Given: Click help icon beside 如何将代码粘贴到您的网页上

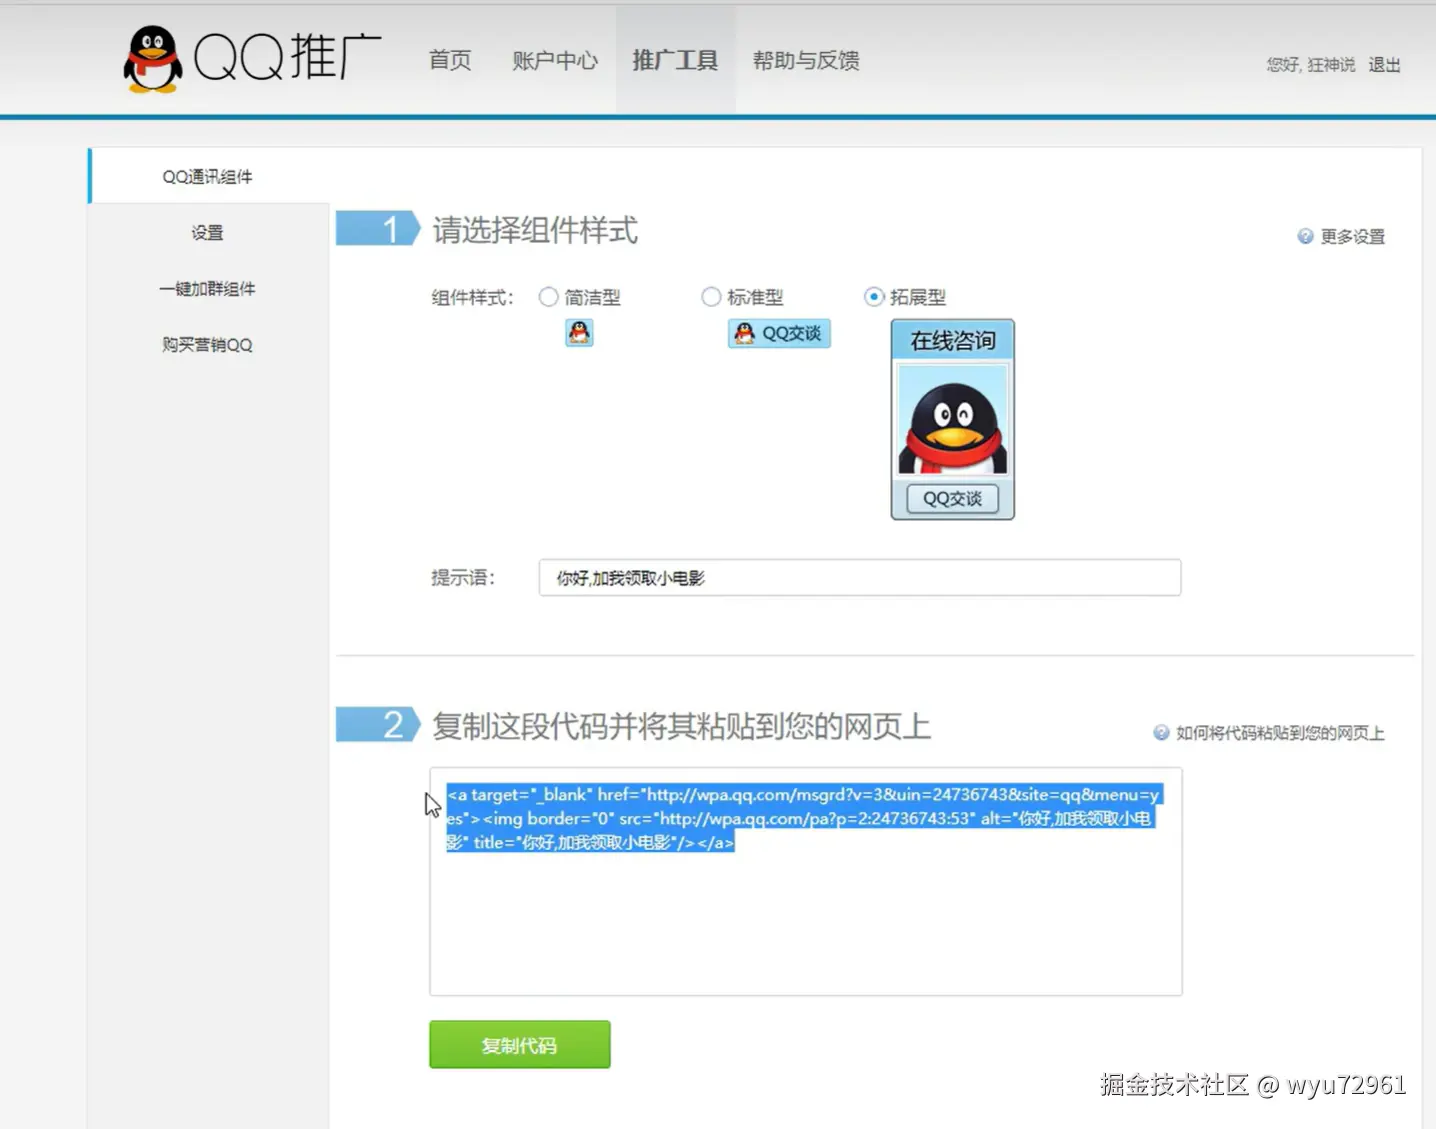Looking at the screenshot, I should [1161, 732].
